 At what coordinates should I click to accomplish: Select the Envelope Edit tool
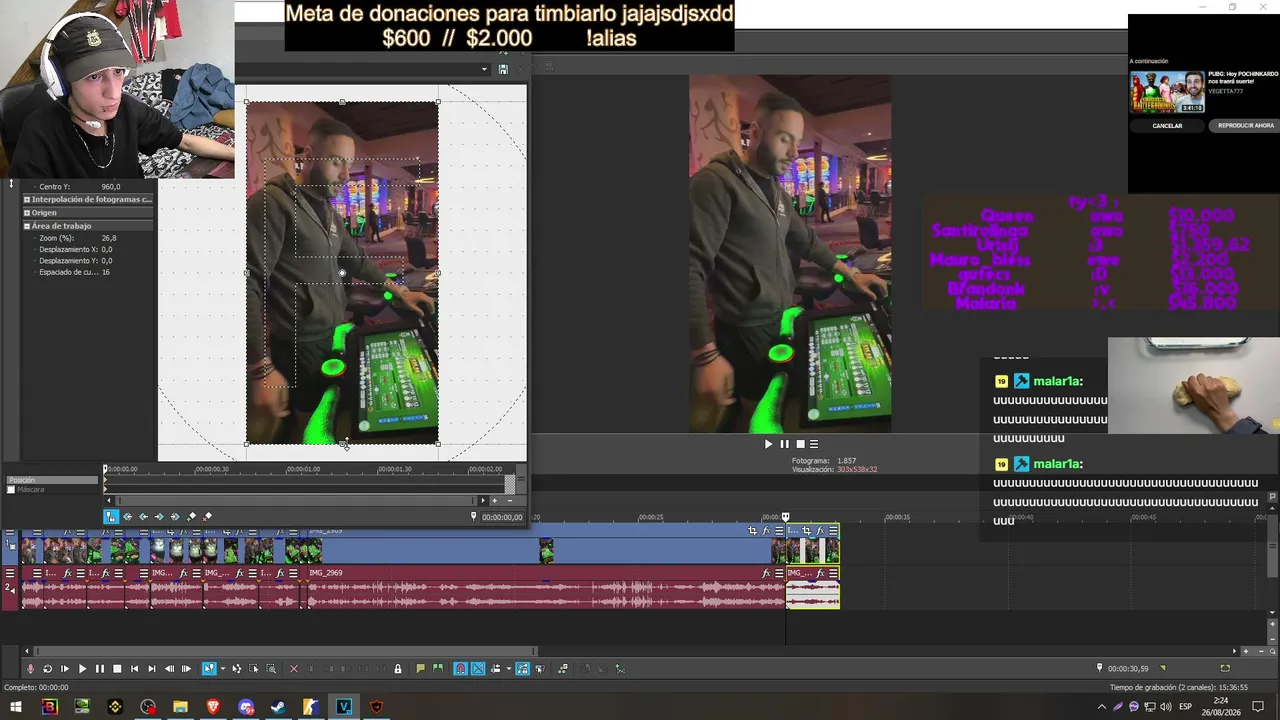click(x=237, y=669)
